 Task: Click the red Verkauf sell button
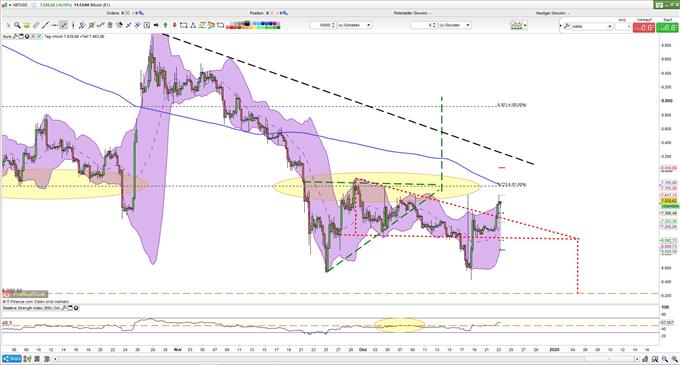pos(644,28)
